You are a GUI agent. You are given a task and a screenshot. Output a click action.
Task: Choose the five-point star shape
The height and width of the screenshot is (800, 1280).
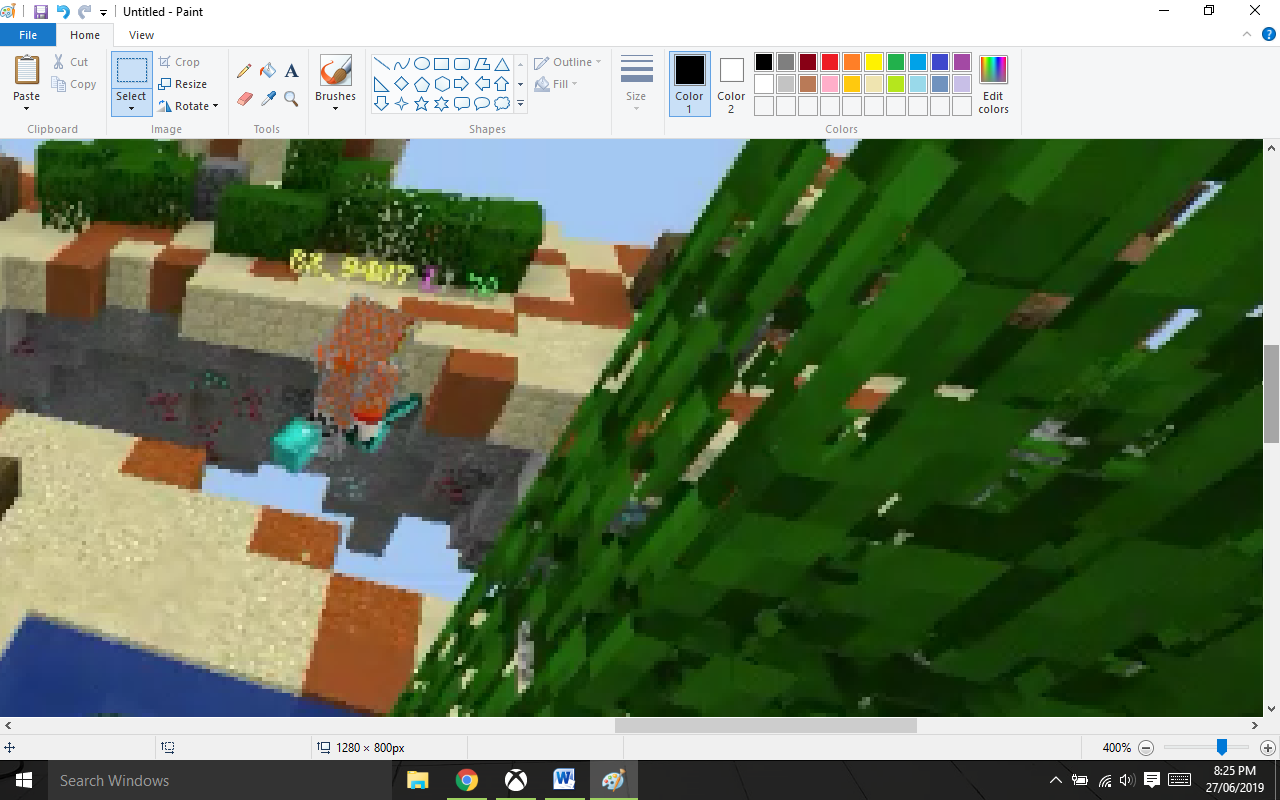tap(421, 104)
